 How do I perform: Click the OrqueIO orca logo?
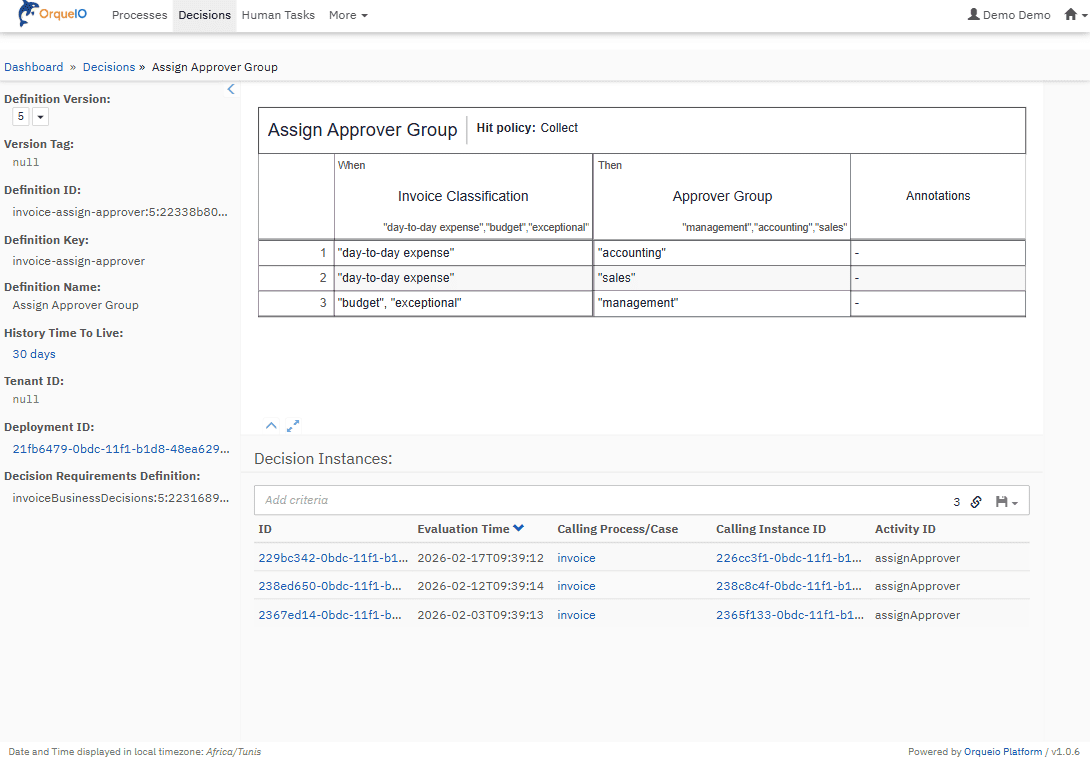[x=53, y=14]
